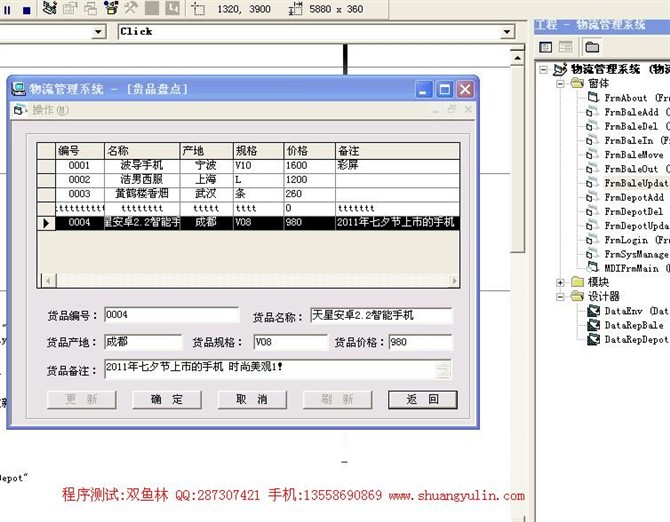Click the 更新 button
Image resolution: width=670 pixels, height=522 pixels.
click(82, 399)
